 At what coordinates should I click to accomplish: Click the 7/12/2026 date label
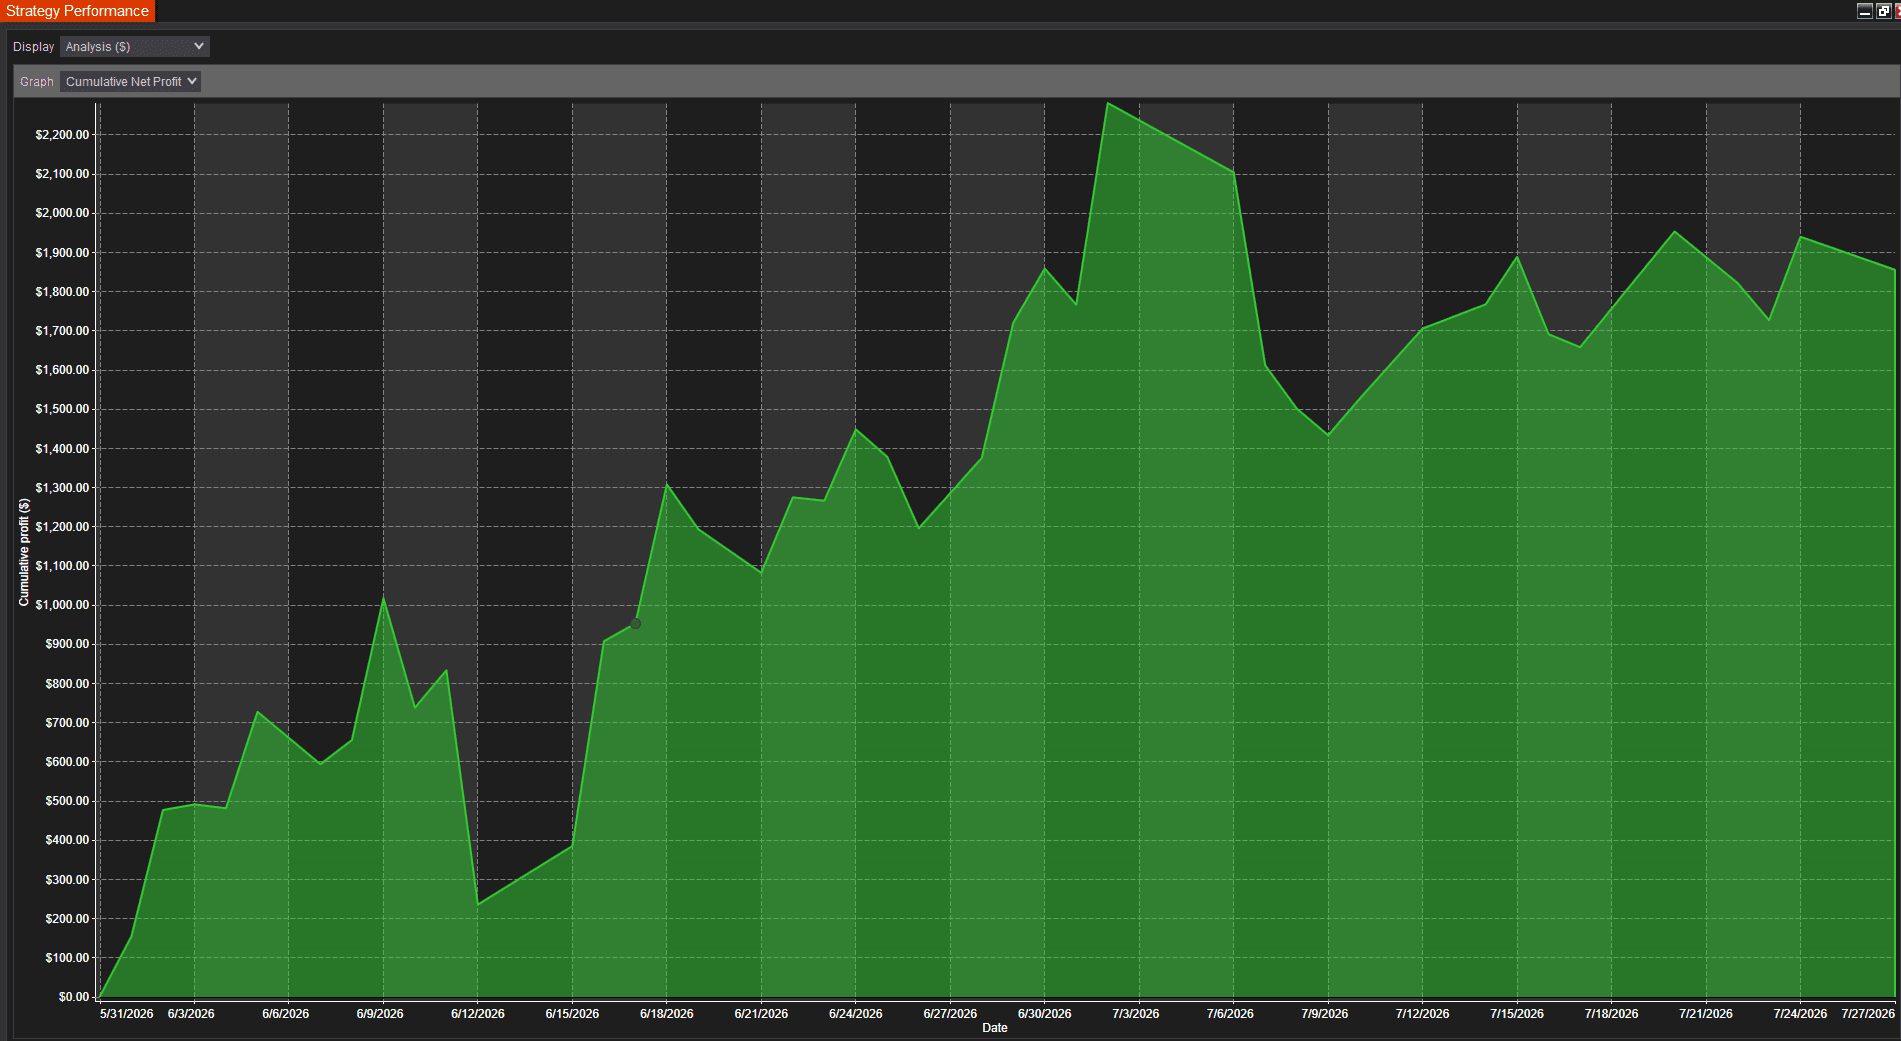tap(1423, 1014)
